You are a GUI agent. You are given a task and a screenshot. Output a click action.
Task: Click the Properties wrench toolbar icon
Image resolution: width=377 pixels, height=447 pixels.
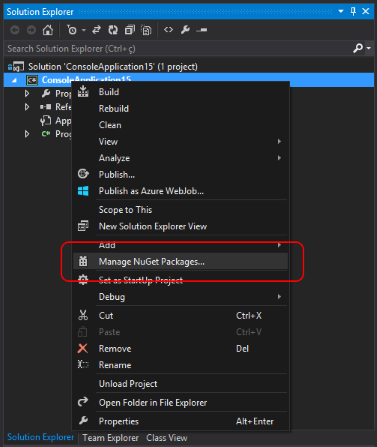[185, 30]
